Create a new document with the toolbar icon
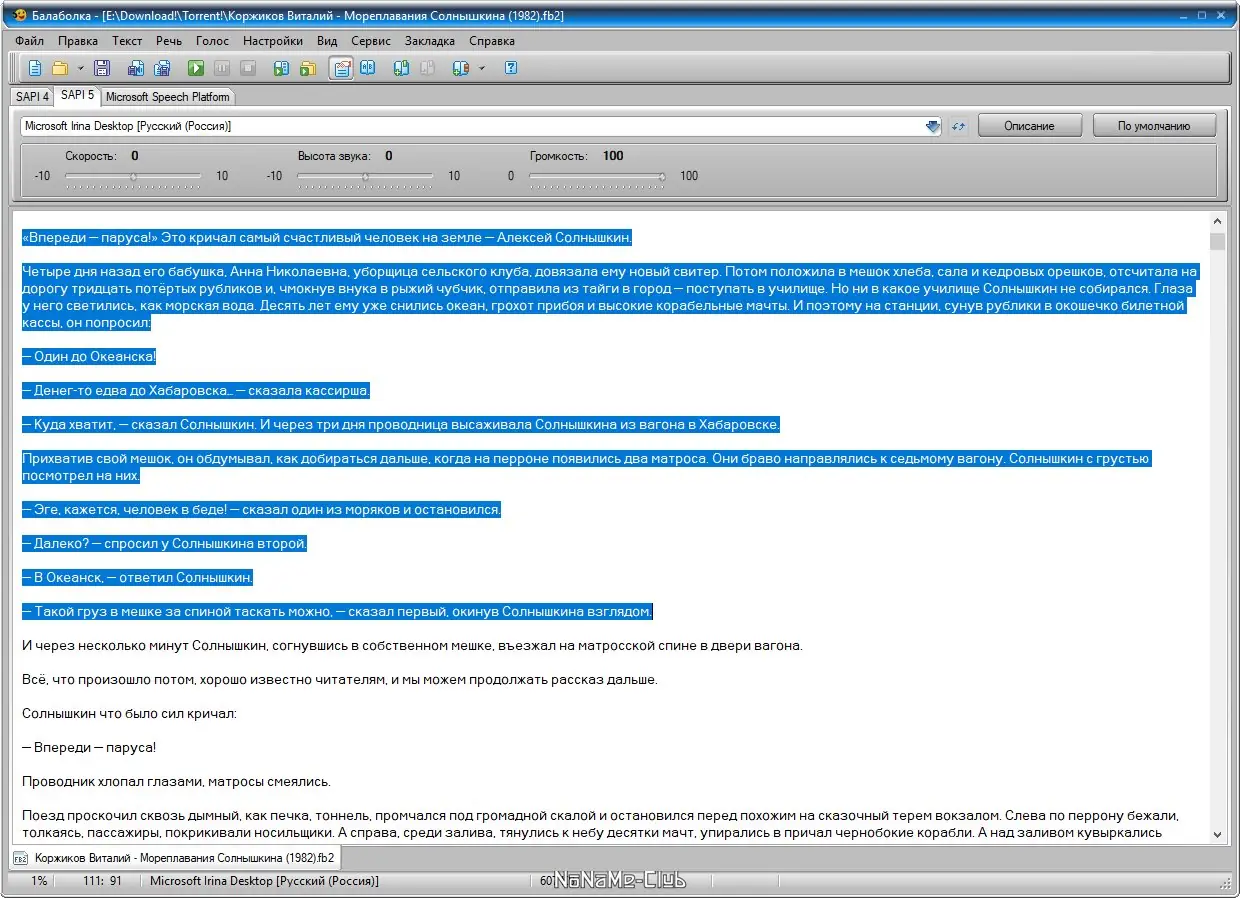Viewport: 1240px width, 898px height. [35, 68]
